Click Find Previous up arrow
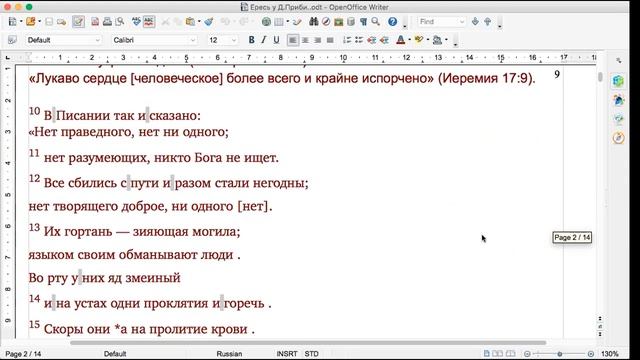Viewport: 640px width, 360px height. 487,22
